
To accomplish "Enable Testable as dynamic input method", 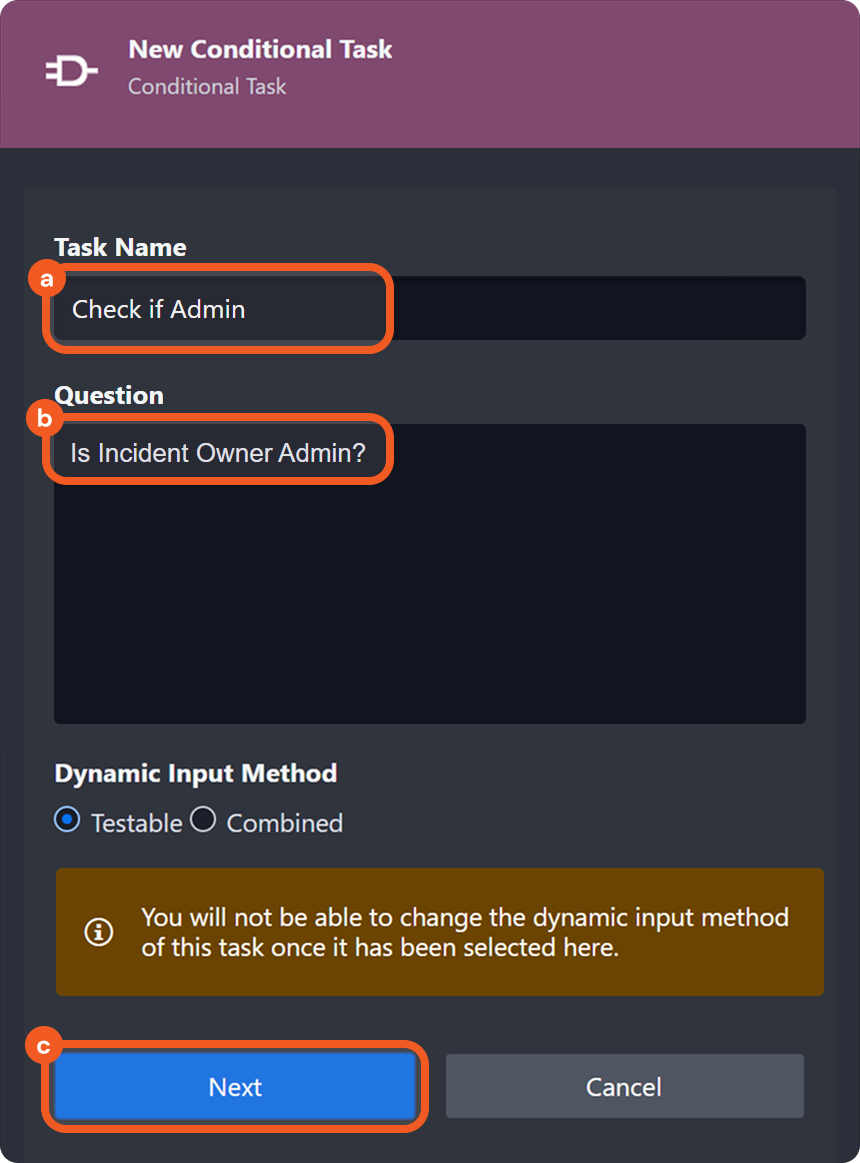I will pos(66,820).
